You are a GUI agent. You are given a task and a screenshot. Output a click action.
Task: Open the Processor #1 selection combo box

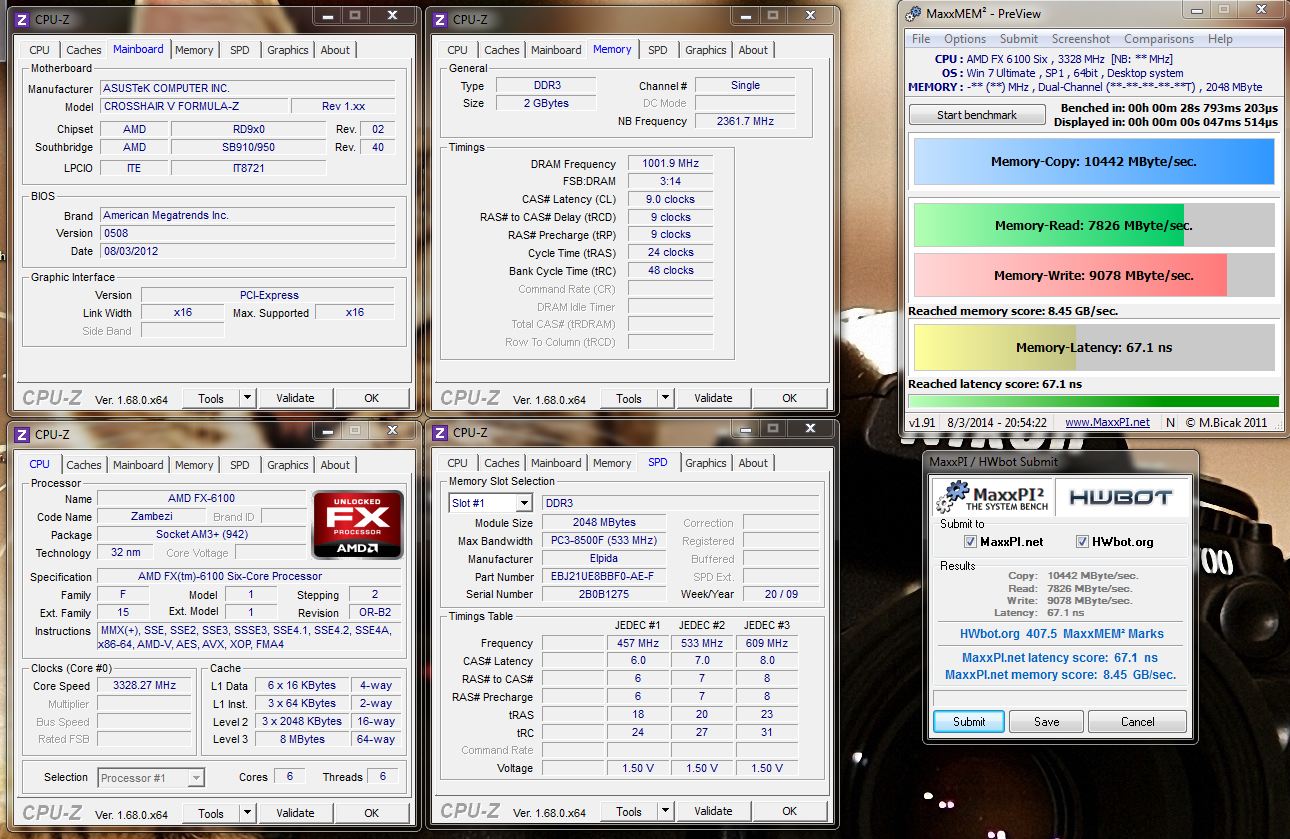151,777
